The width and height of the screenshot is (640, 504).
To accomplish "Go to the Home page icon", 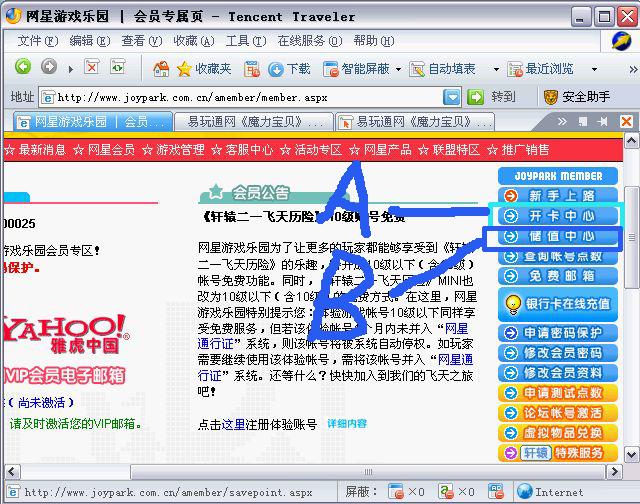I will [161, 69].
